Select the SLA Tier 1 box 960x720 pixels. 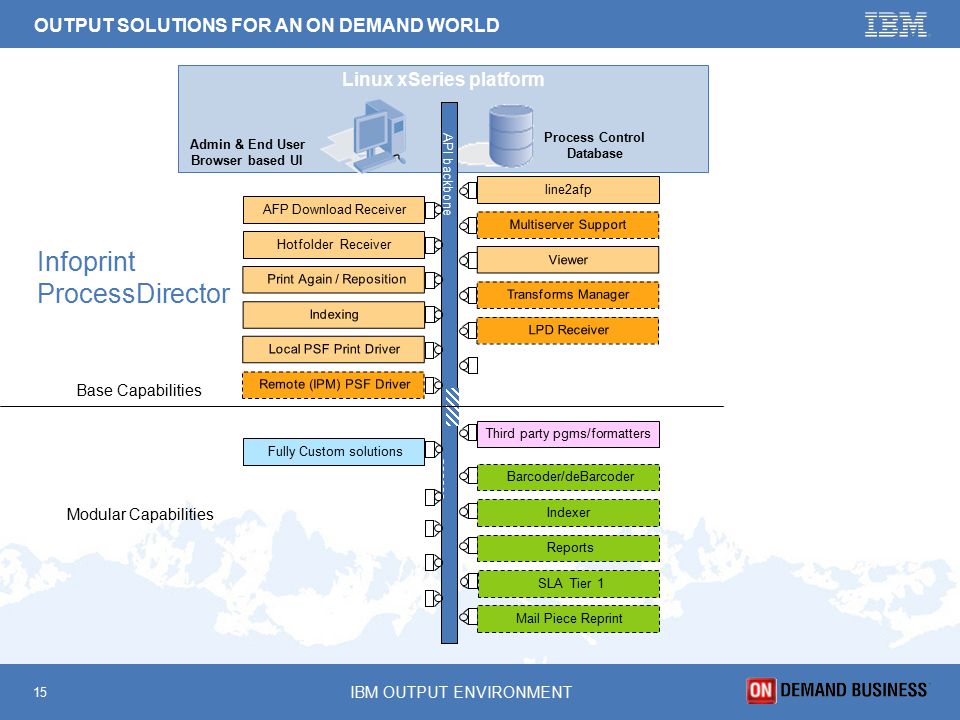(x=568, y=583)
